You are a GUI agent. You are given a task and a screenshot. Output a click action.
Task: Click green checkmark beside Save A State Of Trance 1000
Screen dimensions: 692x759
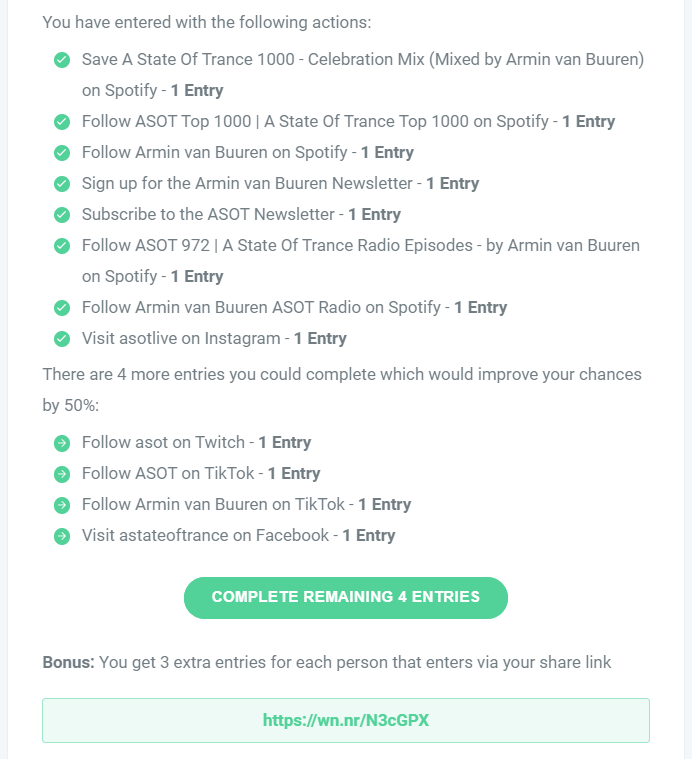(x=62, y=60)
